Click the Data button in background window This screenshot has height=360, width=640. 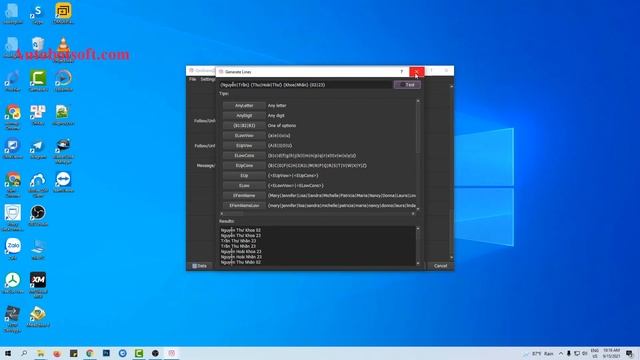200,266
